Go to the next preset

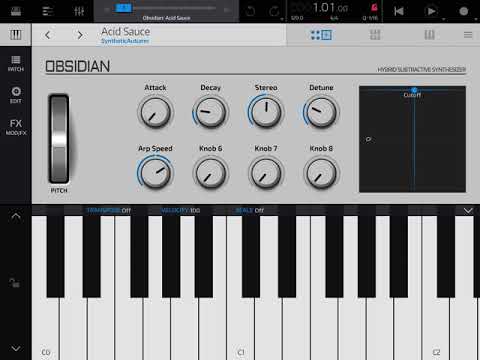(x=80, y=35)
